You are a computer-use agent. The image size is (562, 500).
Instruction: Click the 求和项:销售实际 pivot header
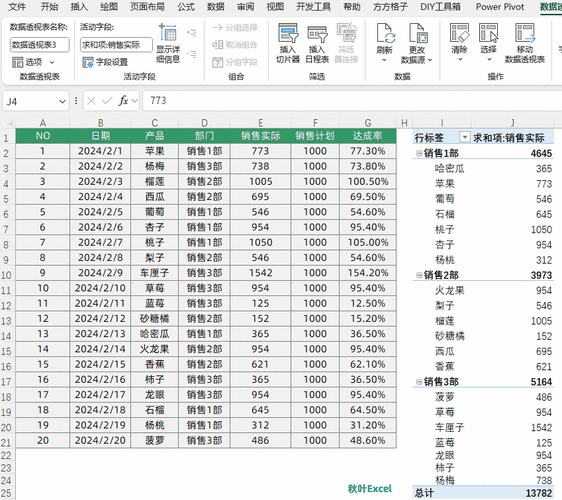pyautogui.click(x=509, y=138)
